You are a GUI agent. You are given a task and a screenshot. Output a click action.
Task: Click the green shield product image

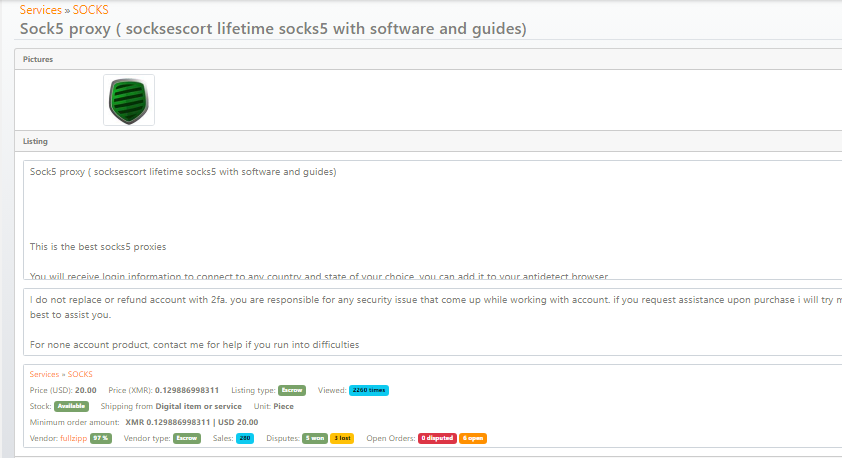coord(129,100)
